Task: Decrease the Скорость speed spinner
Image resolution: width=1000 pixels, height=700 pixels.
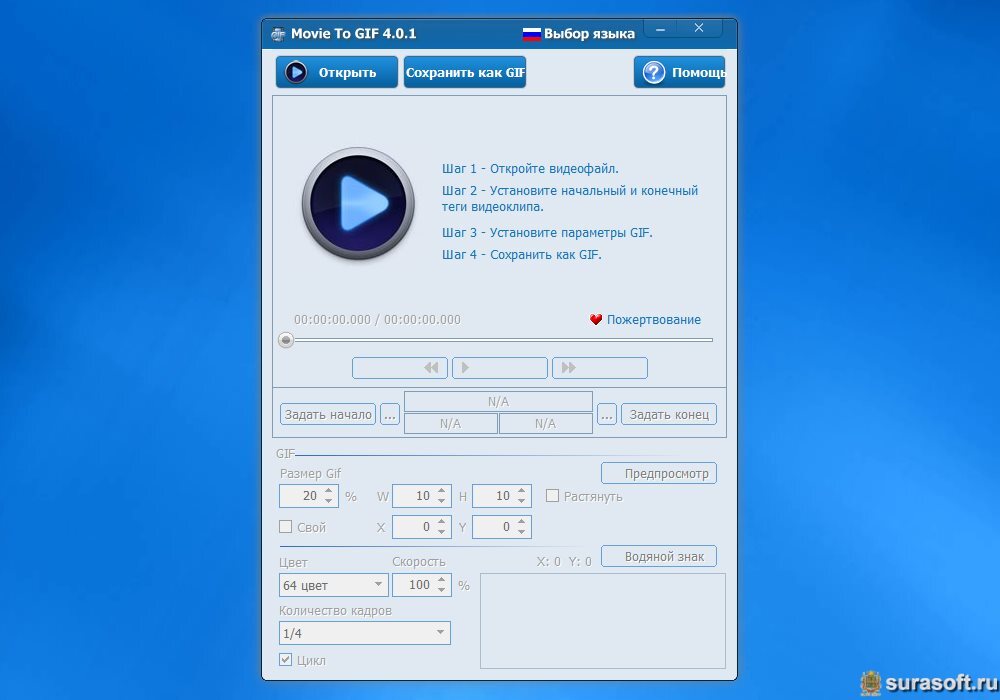Action: tap(441, 590)
